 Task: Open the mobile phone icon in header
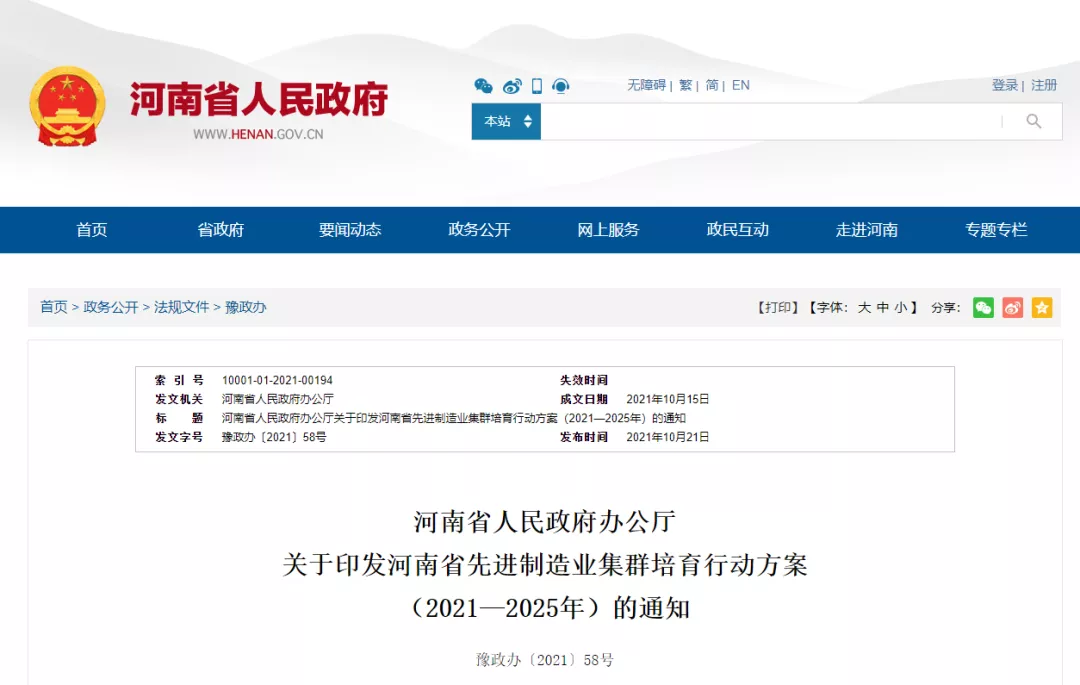pos(537,85)
